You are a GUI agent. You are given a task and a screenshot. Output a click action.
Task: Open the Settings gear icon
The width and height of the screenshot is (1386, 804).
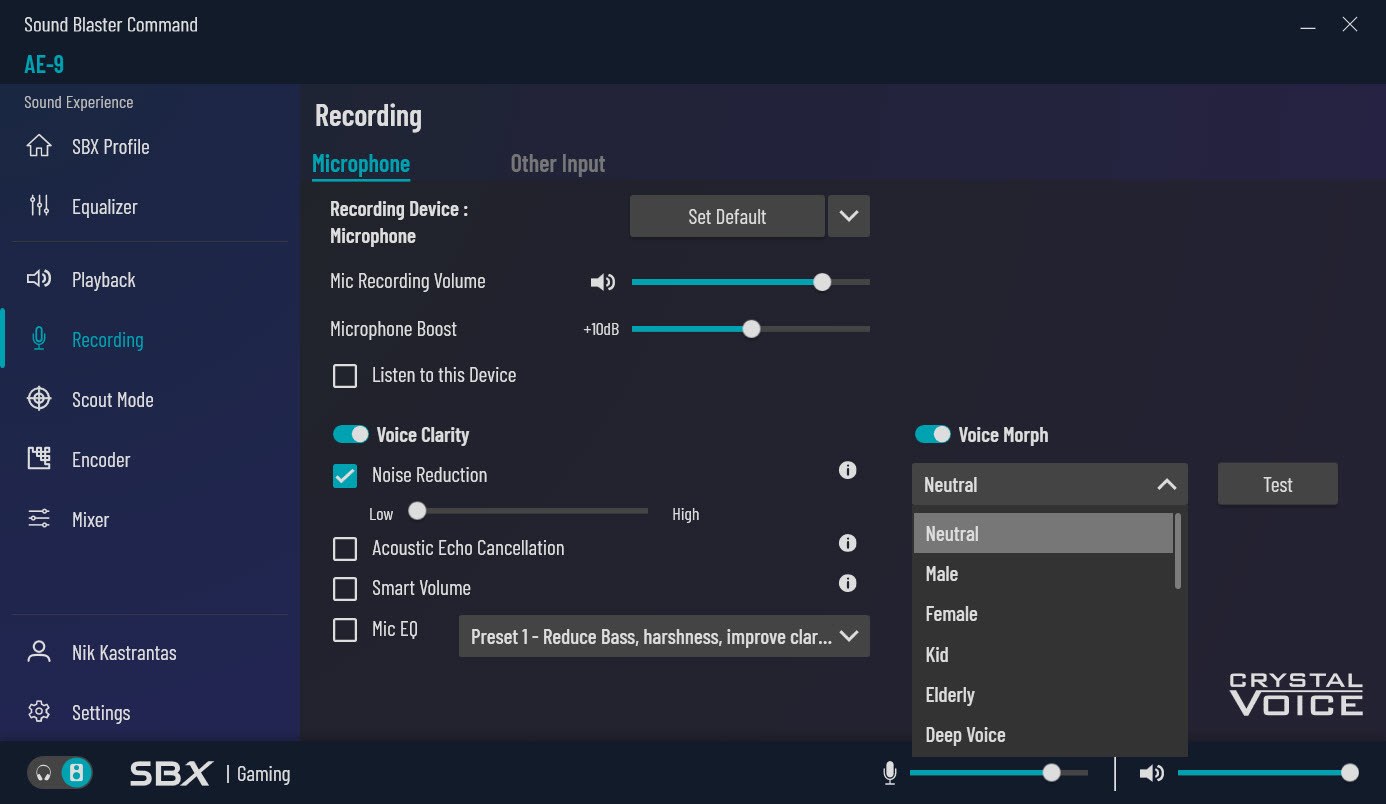coord(39,712)
